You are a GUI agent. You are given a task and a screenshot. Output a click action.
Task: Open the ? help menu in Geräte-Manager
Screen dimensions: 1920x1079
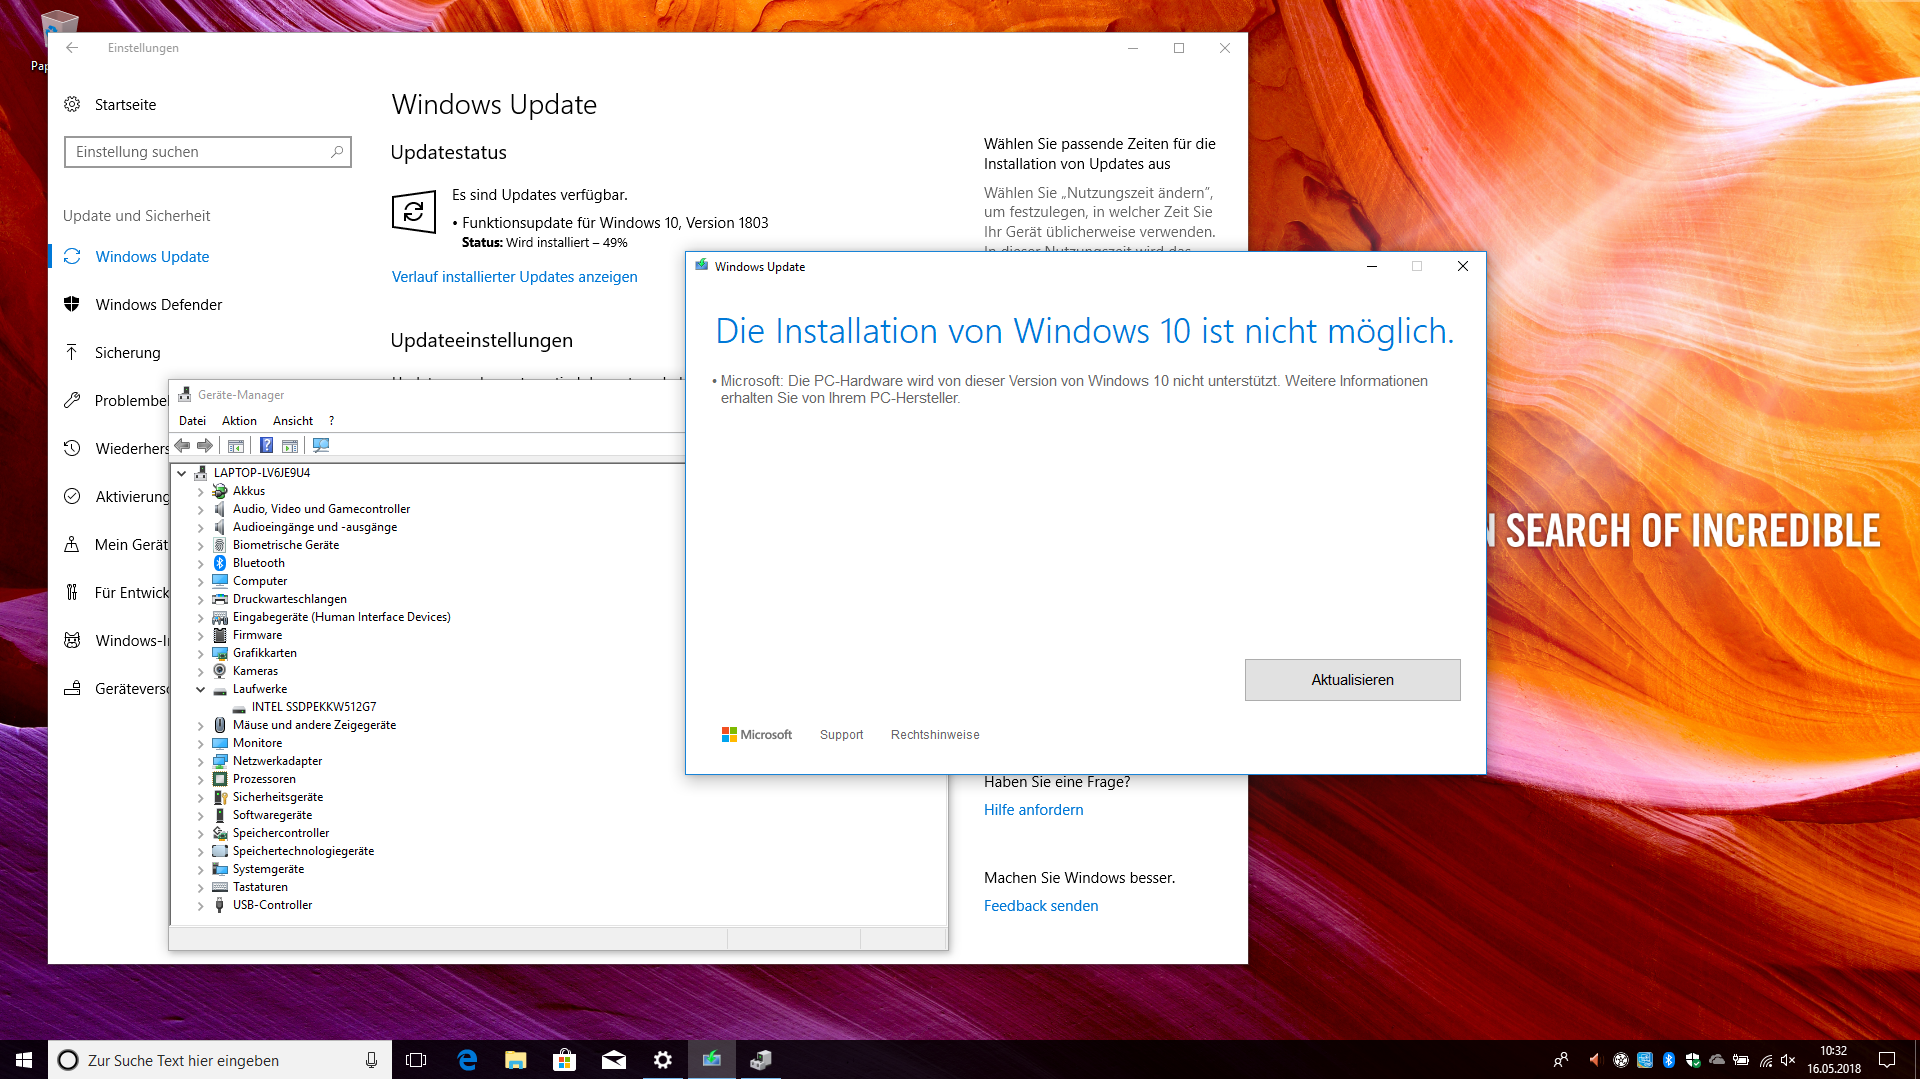(x=331, y=421)
